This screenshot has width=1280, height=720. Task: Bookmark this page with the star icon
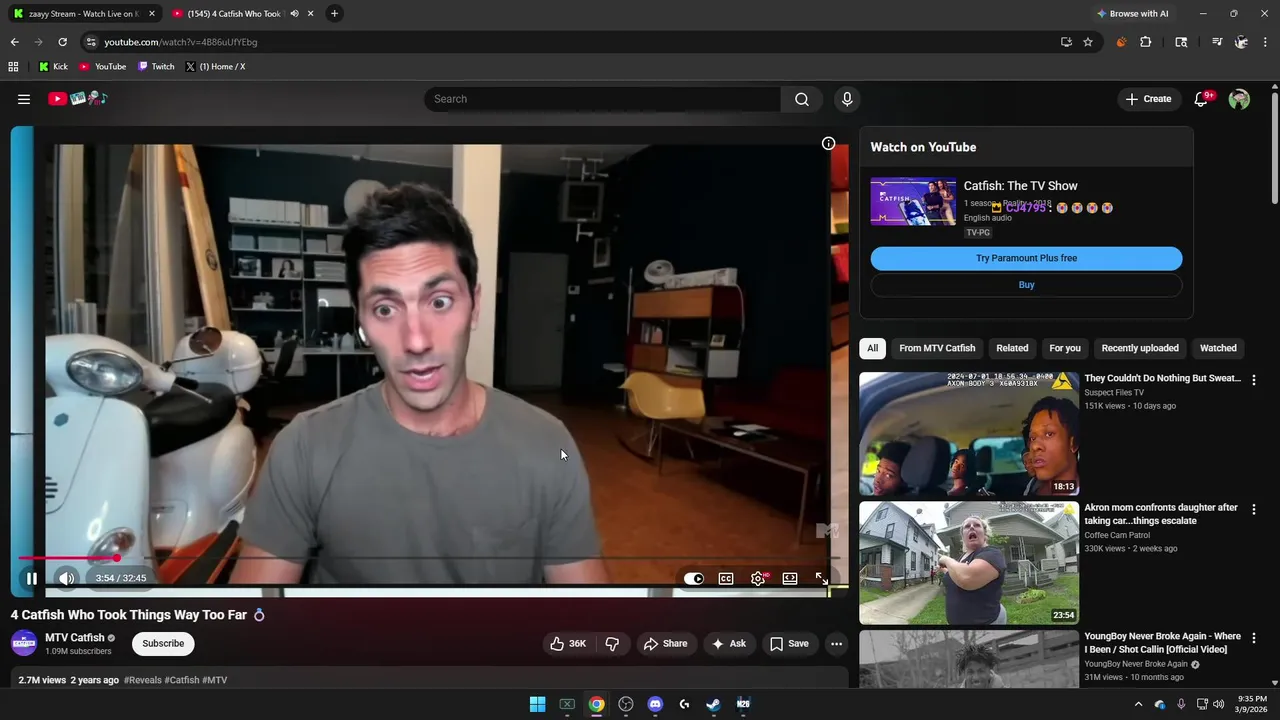[x=1088, y=42]
